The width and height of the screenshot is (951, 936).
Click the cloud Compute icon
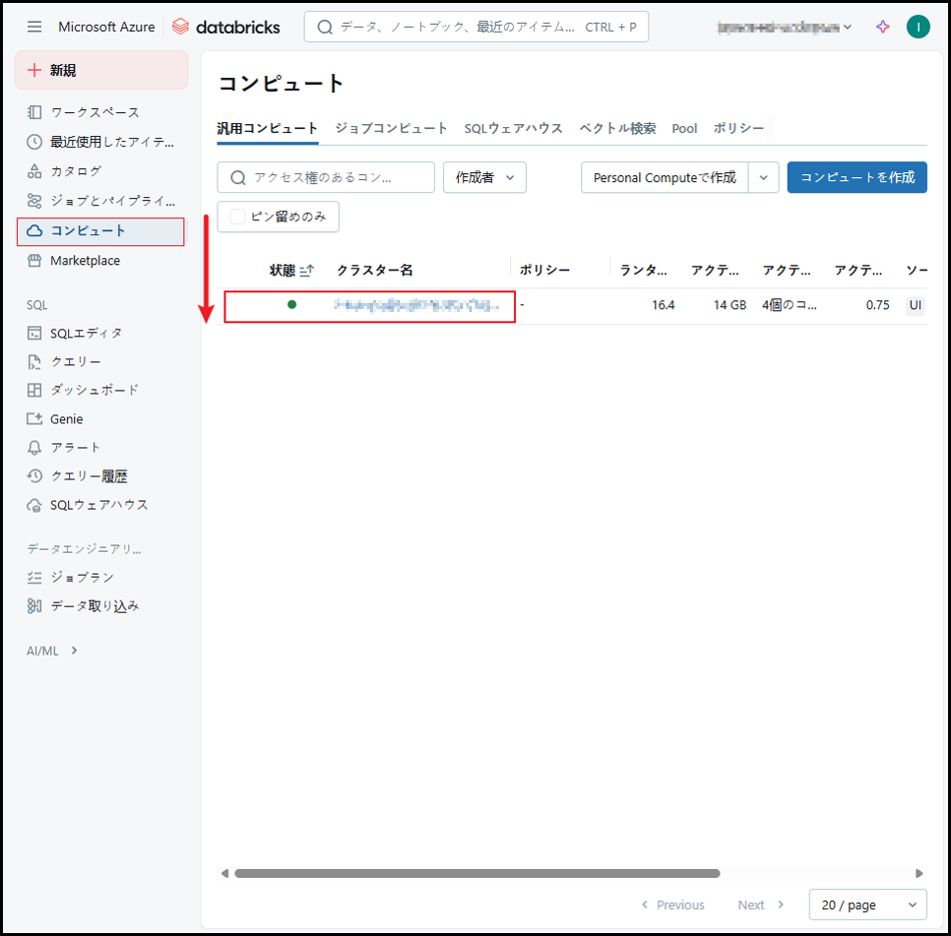click(35, 231)
